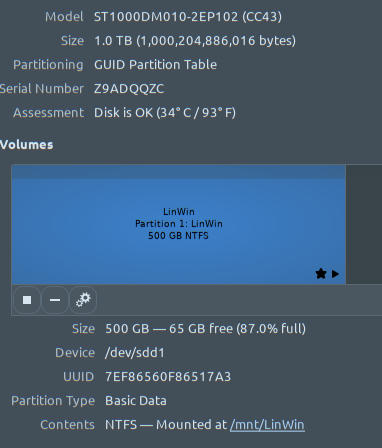The height and width of the screenshot is (448, 382).
Task: Click the 65 GB free size text
Action: point(201,329)
